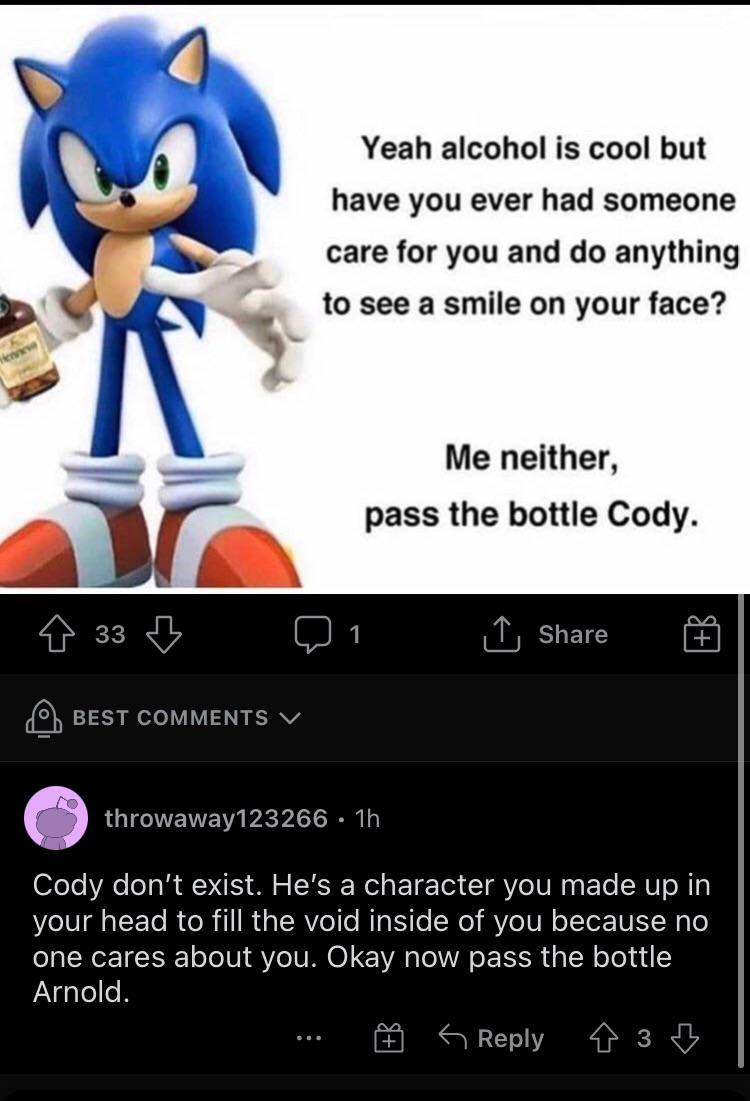The height and width of the screenshot is (1101, 750).
Task: Downvote the Sonic meme post
Action: click(164, 634)
